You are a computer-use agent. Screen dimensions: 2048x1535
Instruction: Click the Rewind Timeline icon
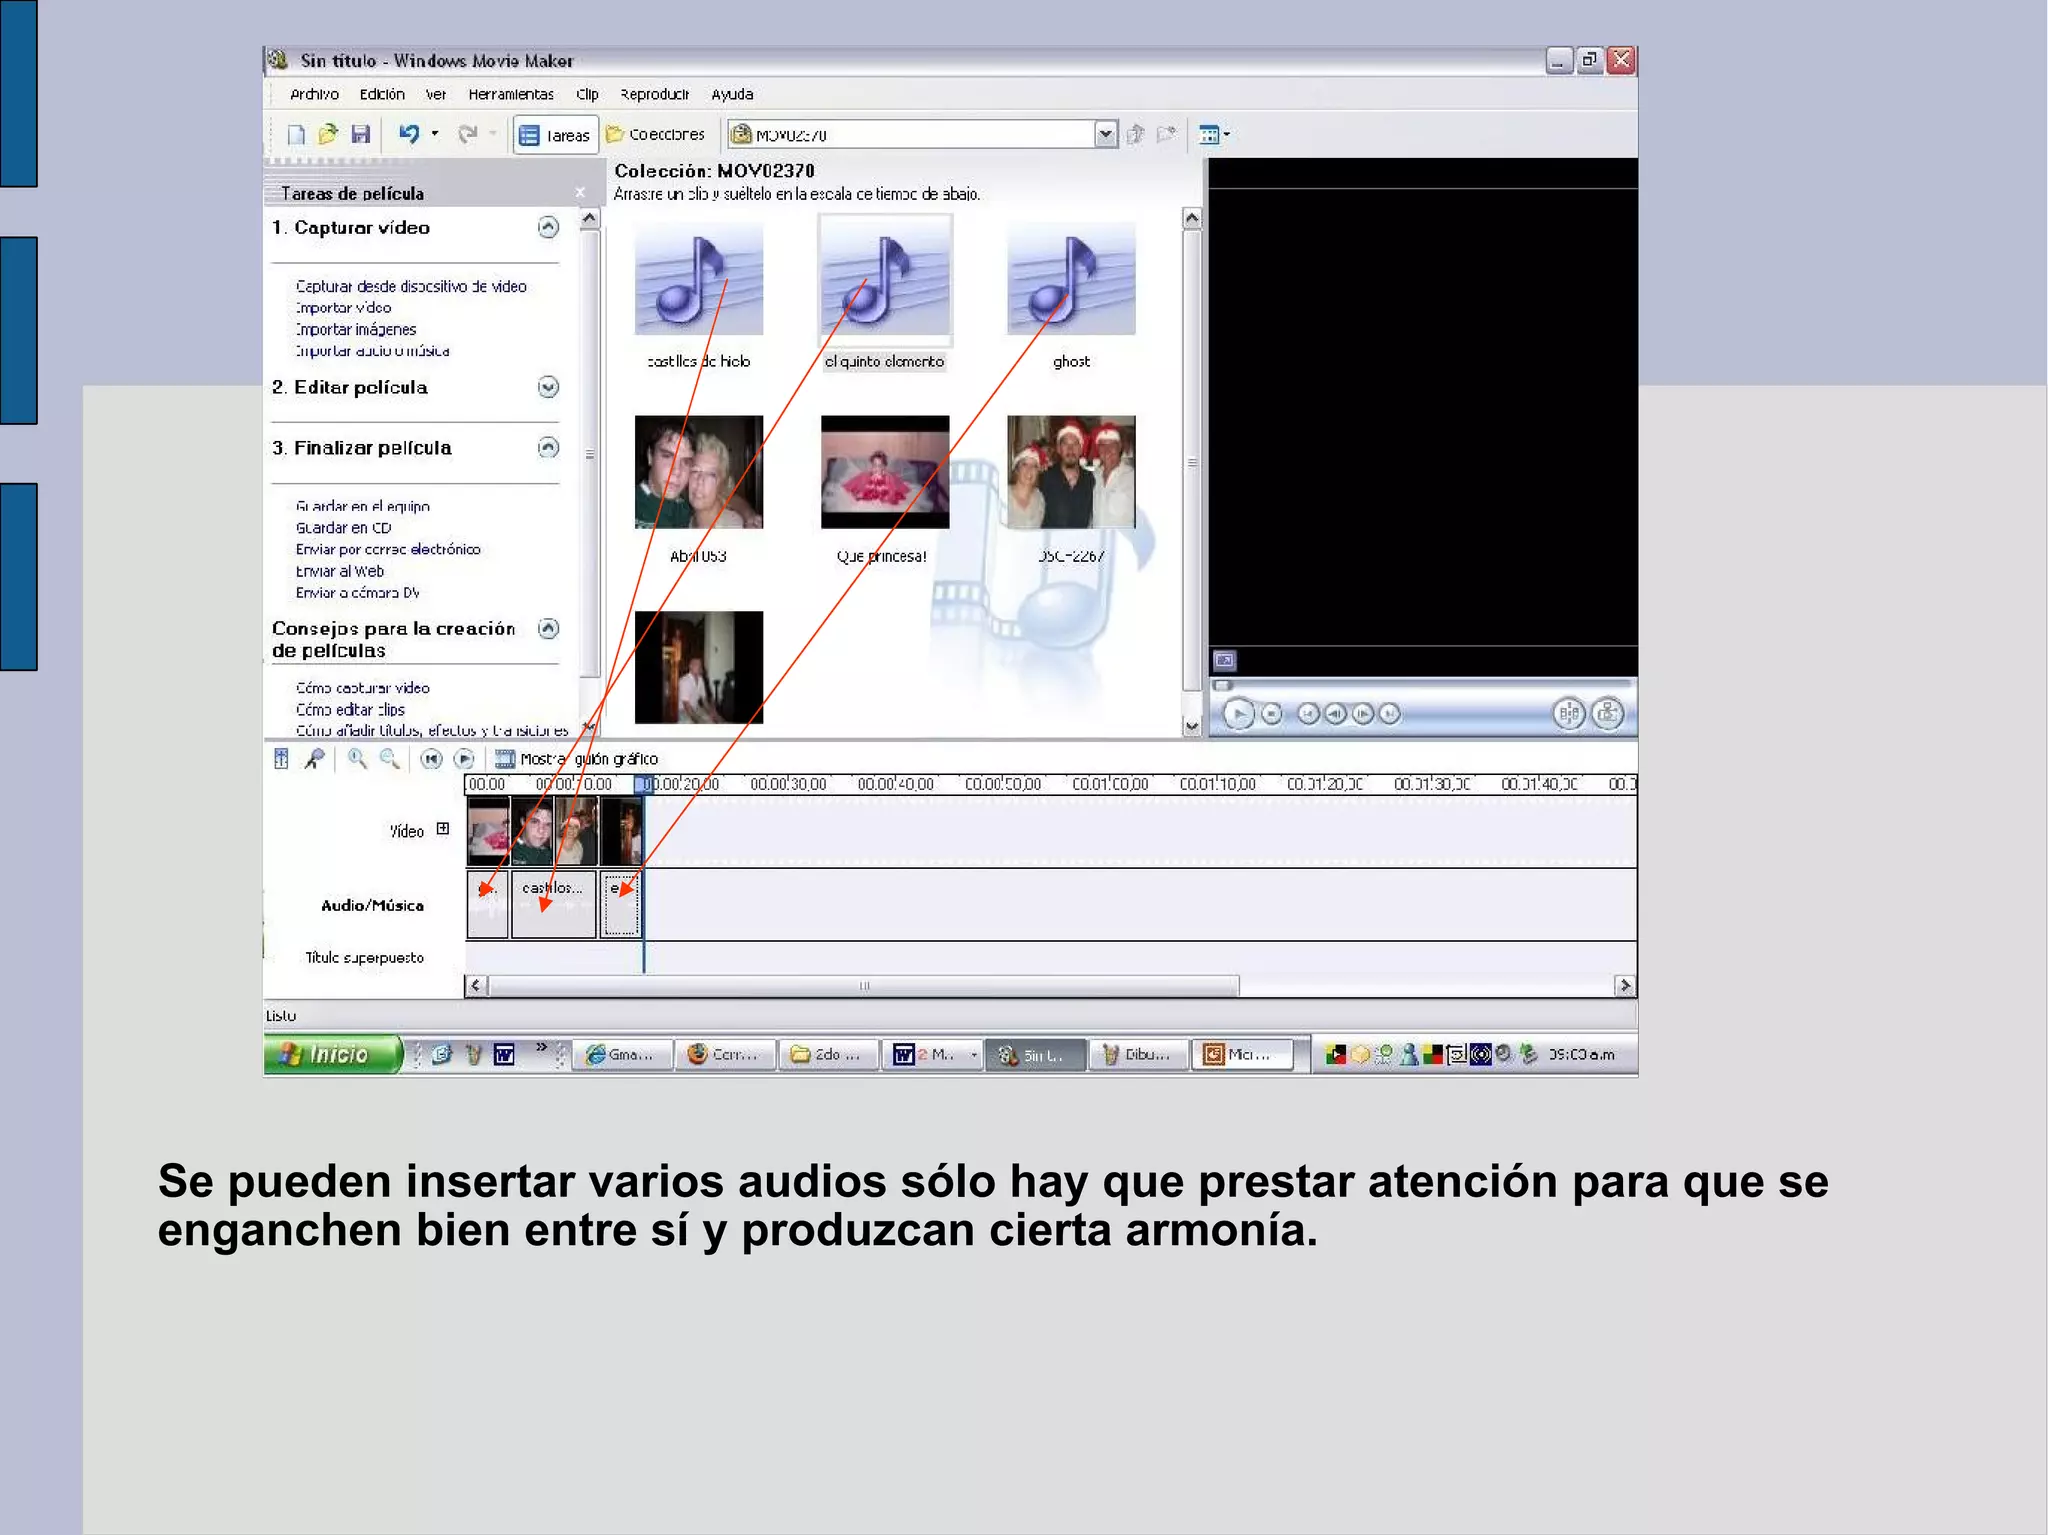tap(431, 759)
